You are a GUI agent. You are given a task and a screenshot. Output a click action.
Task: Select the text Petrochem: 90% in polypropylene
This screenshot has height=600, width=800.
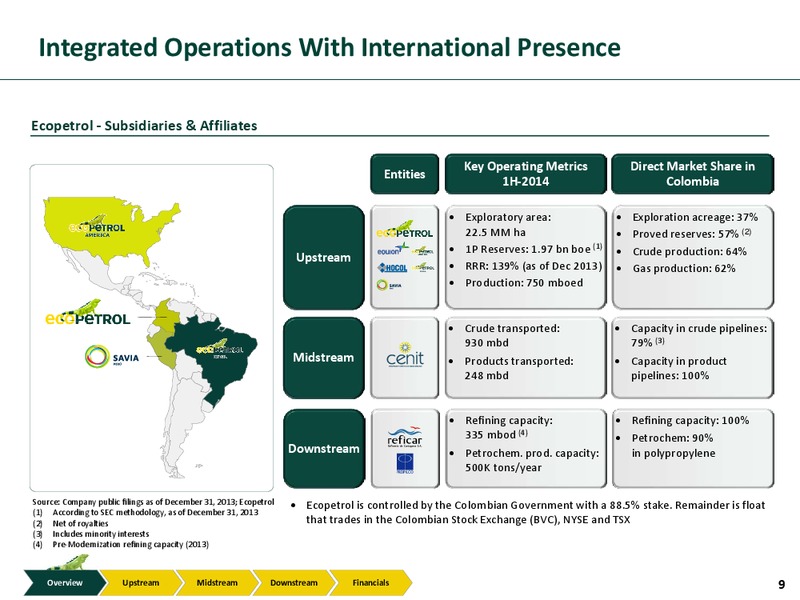point(673,445)
